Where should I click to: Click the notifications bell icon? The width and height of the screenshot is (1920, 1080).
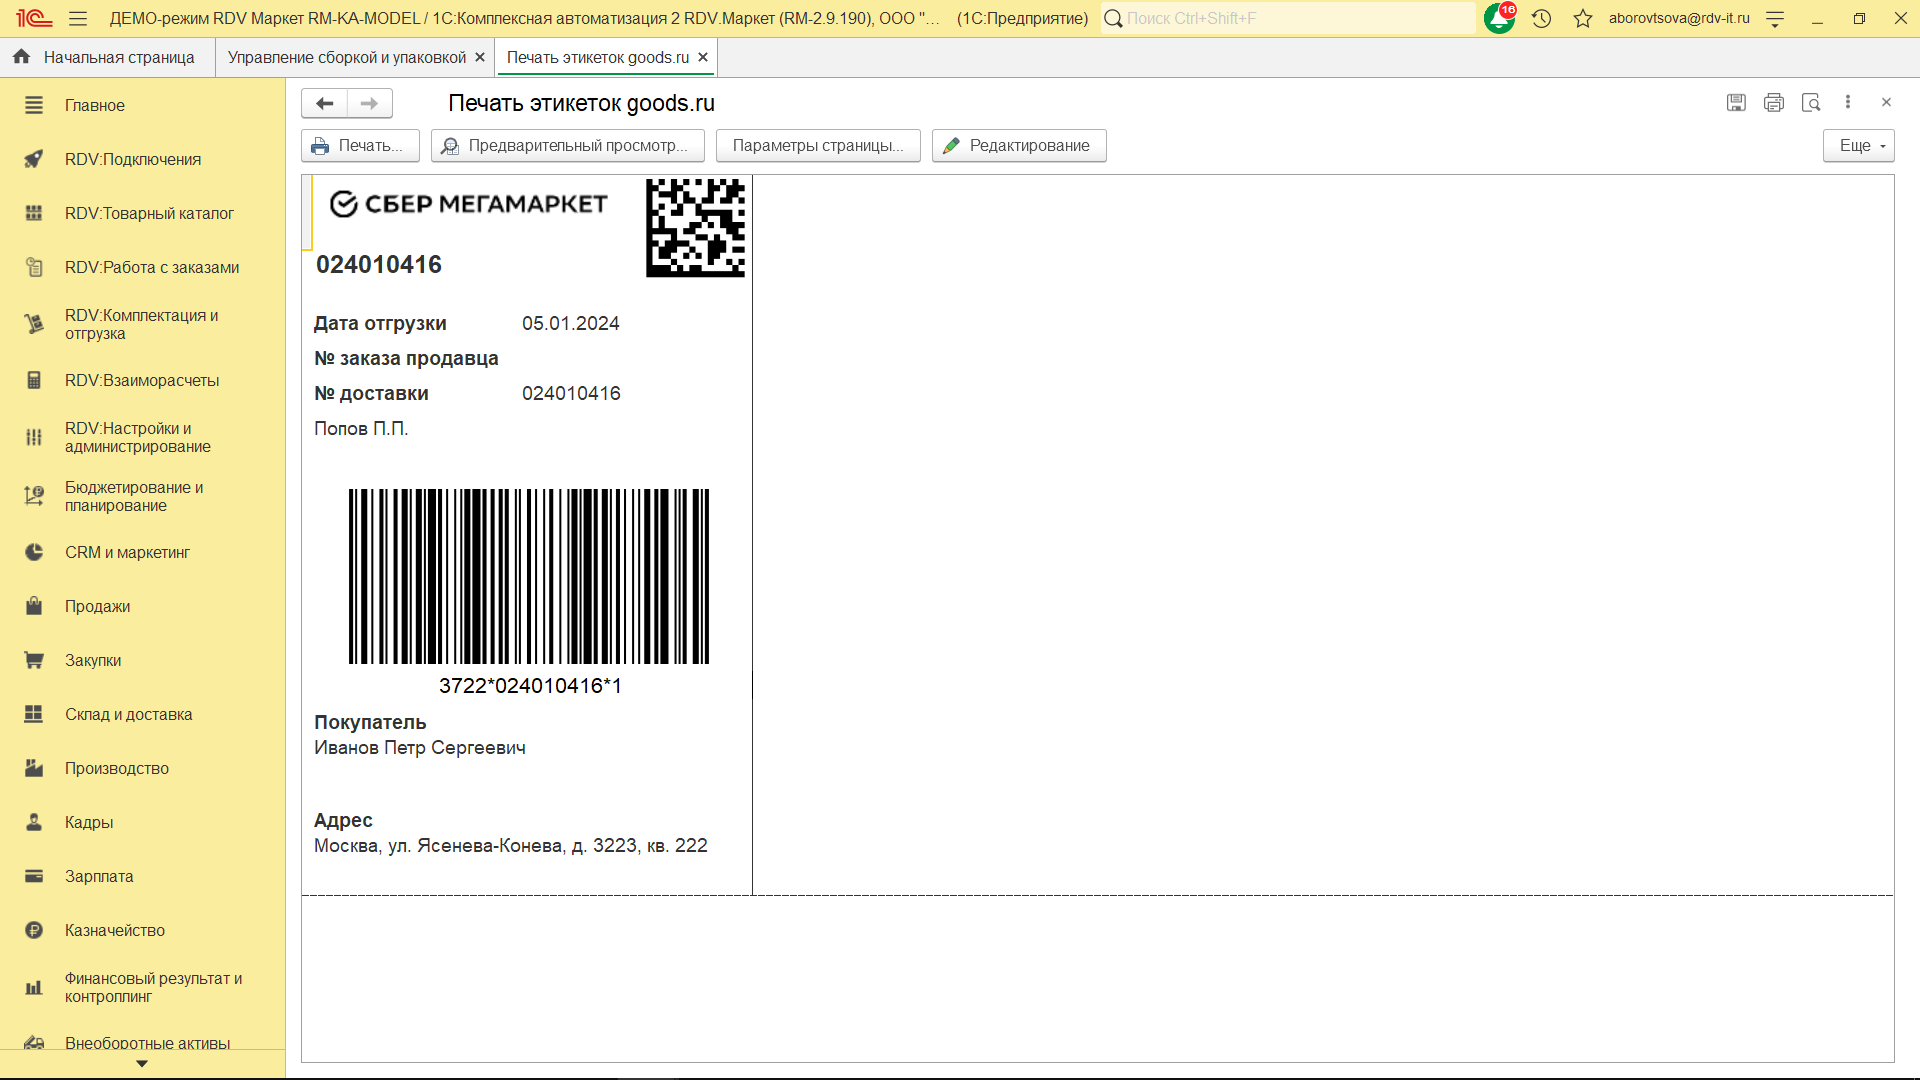coord(1498,18)
